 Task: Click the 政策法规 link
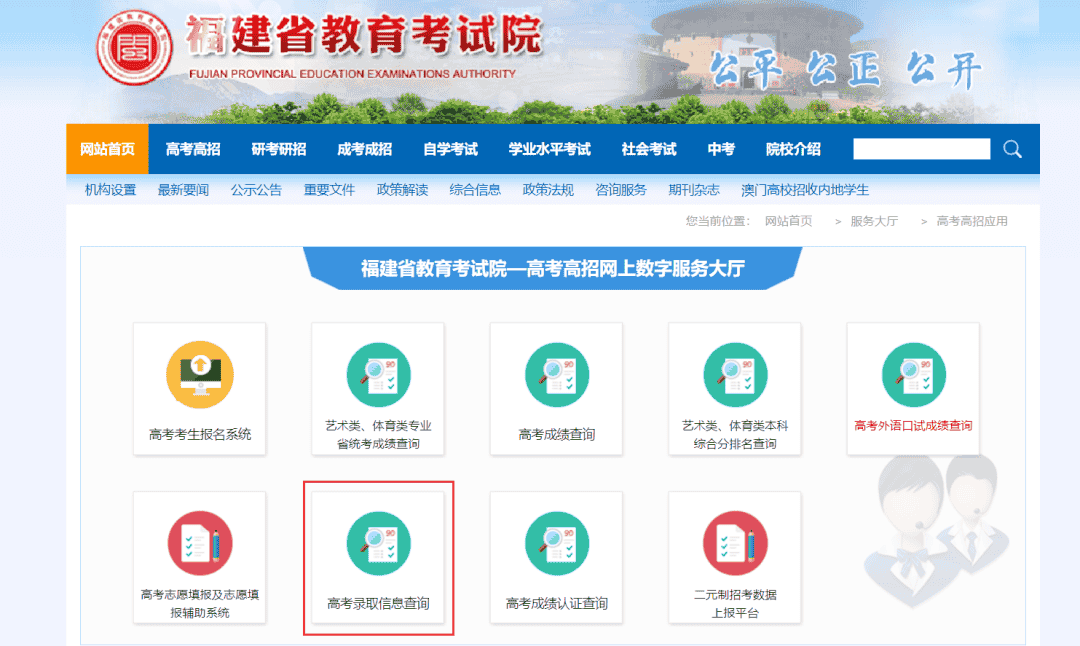click(548, 189)
